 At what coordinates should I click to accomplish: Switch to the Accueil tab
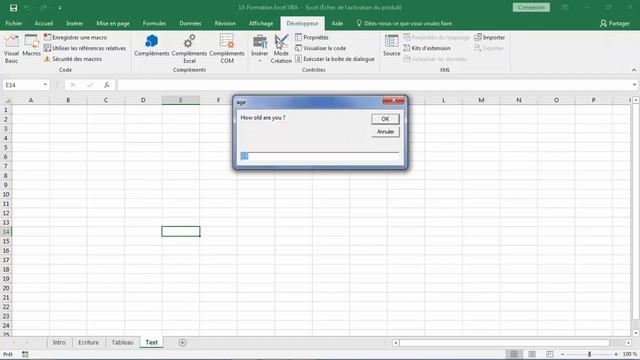(44, 24)
